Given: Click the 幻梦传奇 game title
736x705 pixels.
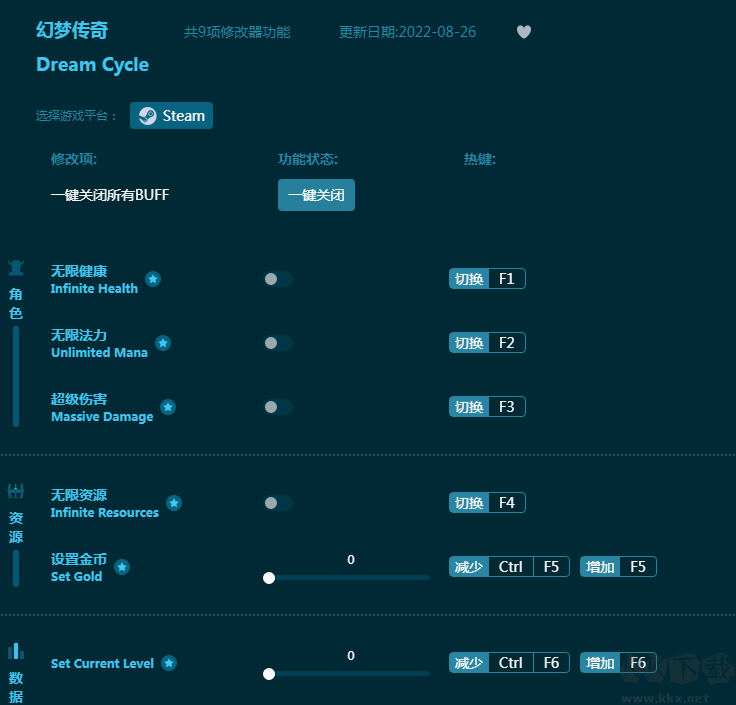Looking at the screenshot, I should 72,31.
